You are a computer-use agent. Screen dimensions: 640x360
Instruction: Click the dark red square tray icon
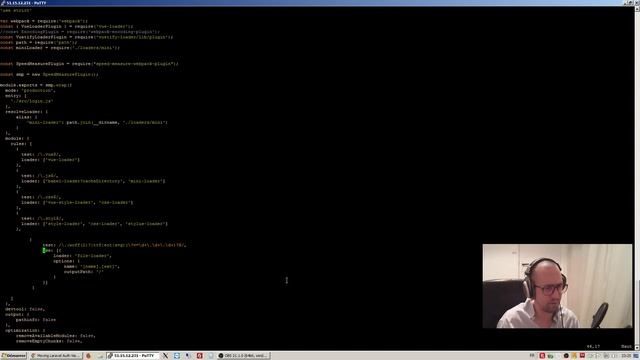[x=582, y=356]
